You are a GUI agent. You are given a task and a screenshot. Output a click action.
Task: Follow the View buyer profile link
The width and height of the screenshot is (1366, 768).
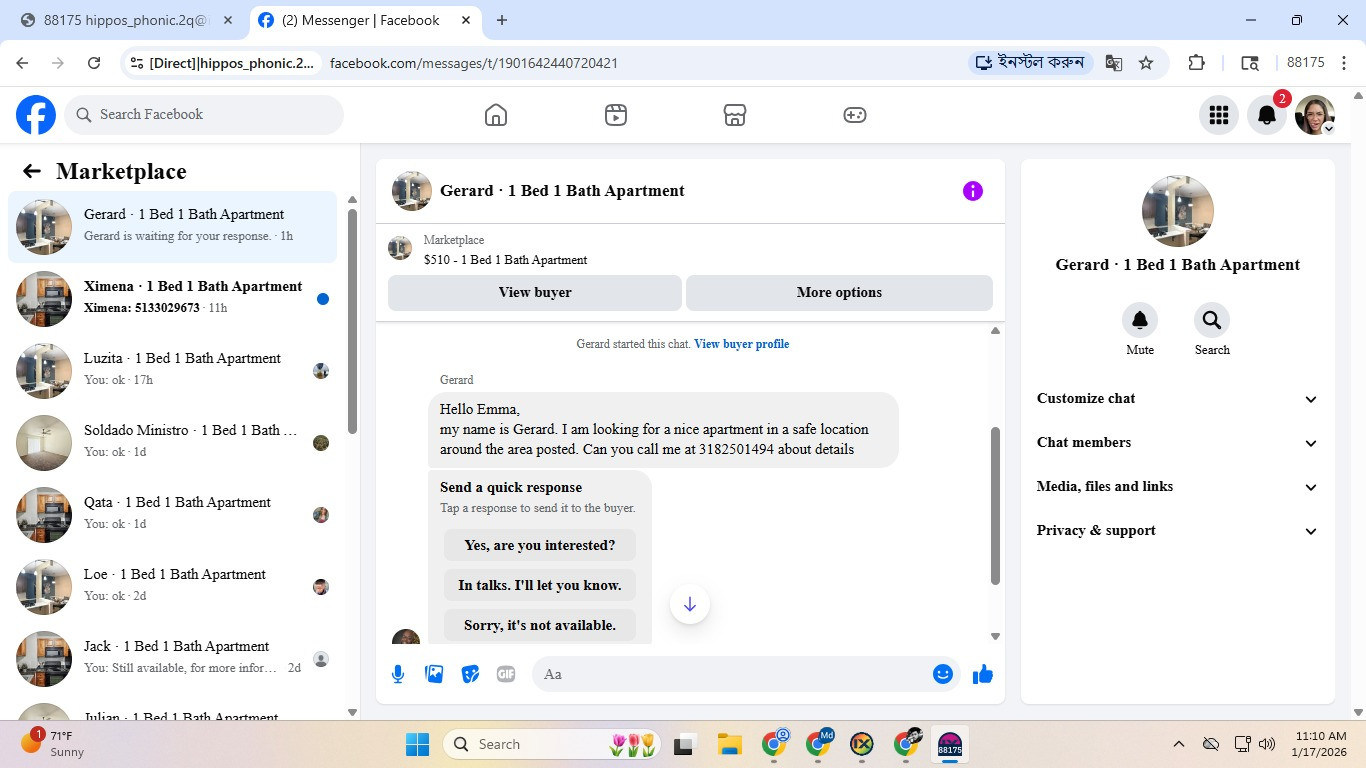pos(741,344)
